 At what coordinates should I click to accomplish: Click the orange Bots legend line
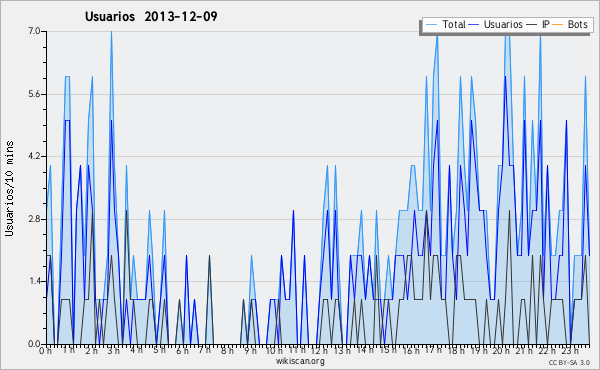[x=558, y=25]
